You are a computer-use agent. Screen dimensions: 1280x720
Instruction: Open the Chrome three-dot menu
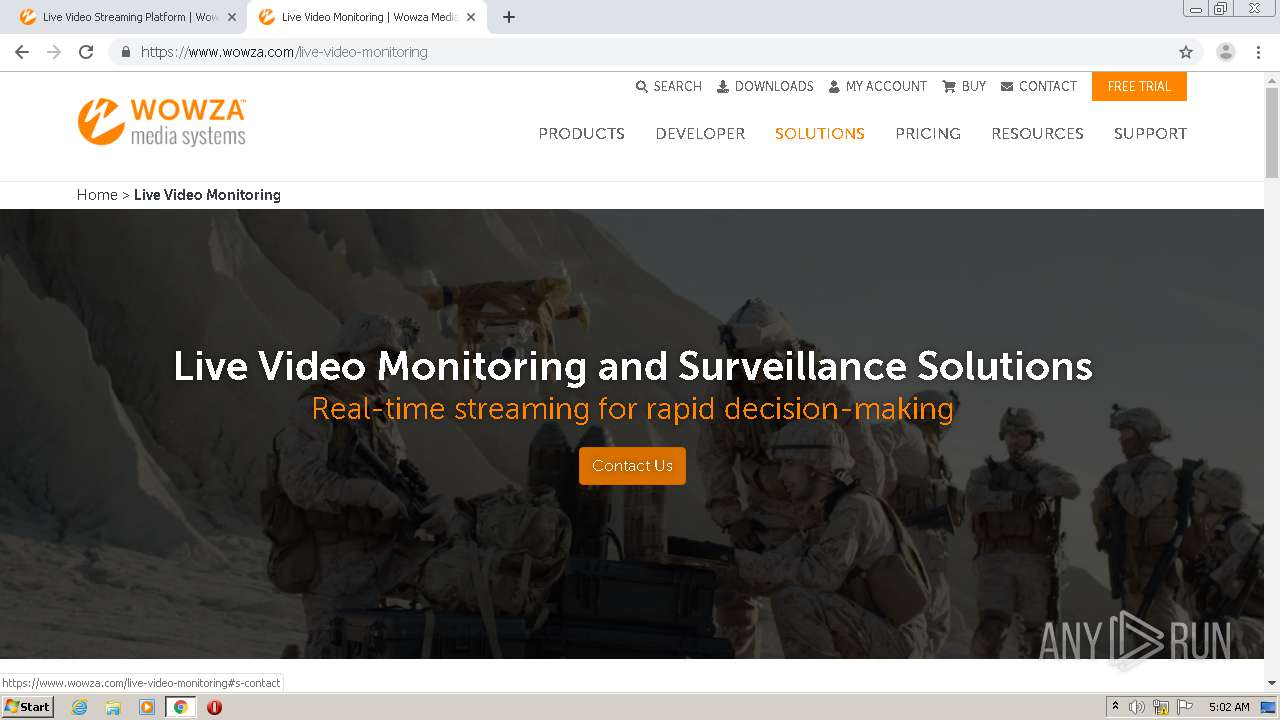pos(1258,52)
